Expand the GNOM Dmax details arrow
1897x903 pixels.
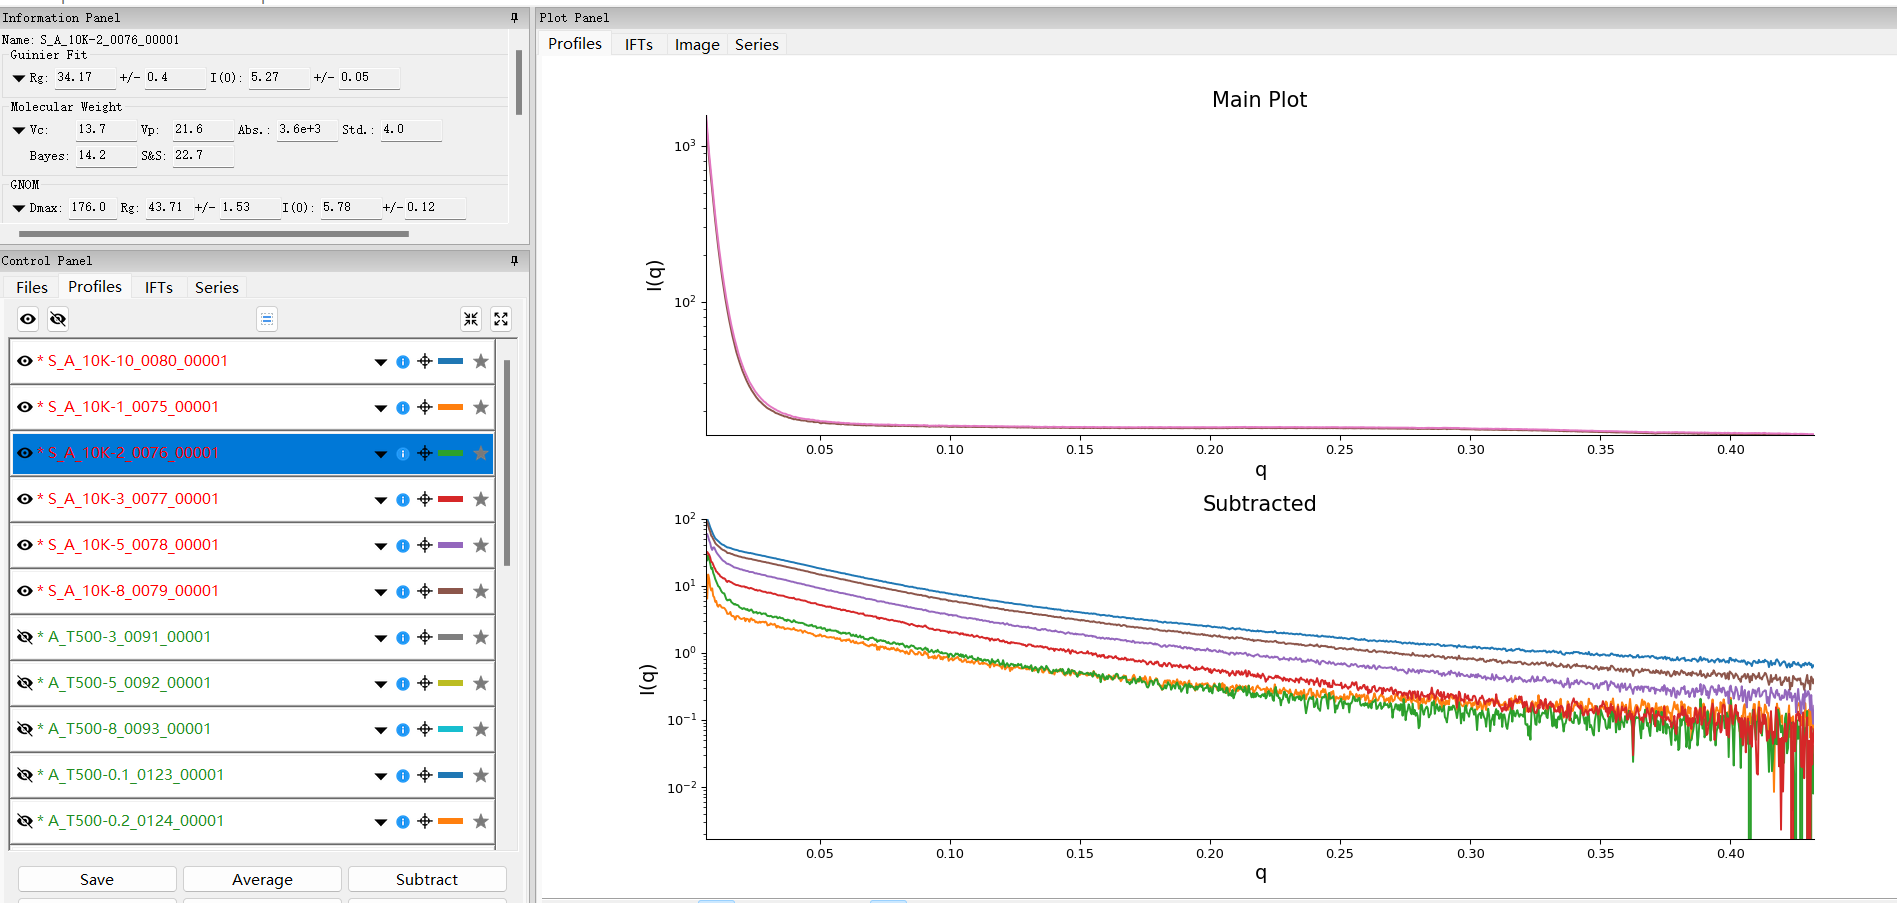[x=19, y=208]
